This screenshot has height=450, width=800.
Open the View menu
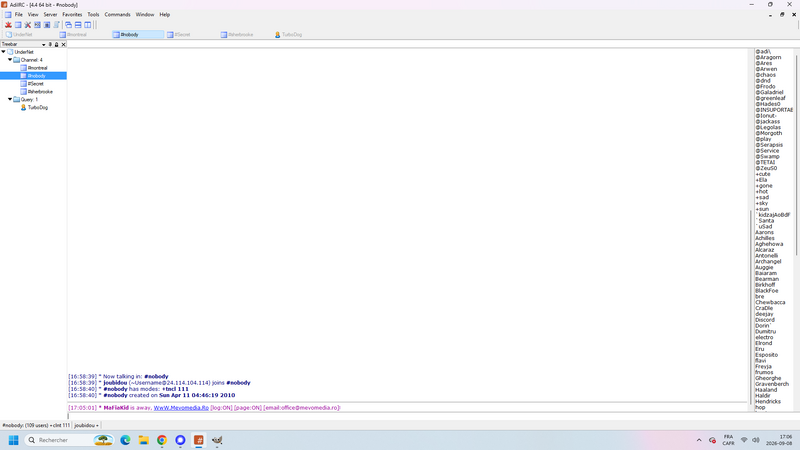33,15
